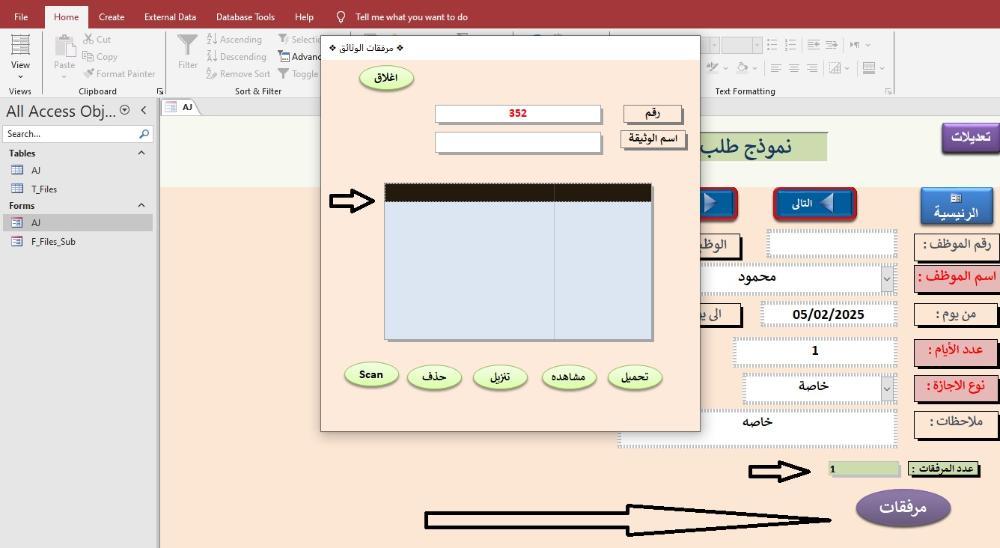Collapse the Tables group
Image resolution: width=1000 pixels, height=548 pixels.
click(x=141, y=153)
